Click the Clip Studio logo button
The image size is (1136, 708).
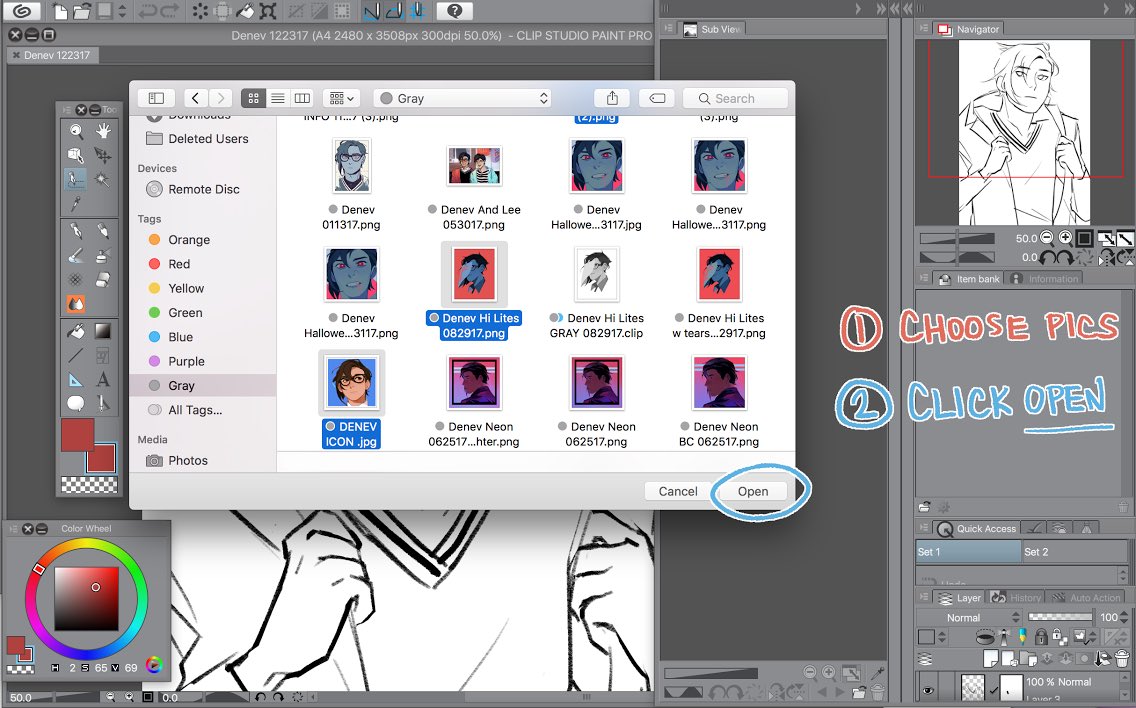[22, 11]
